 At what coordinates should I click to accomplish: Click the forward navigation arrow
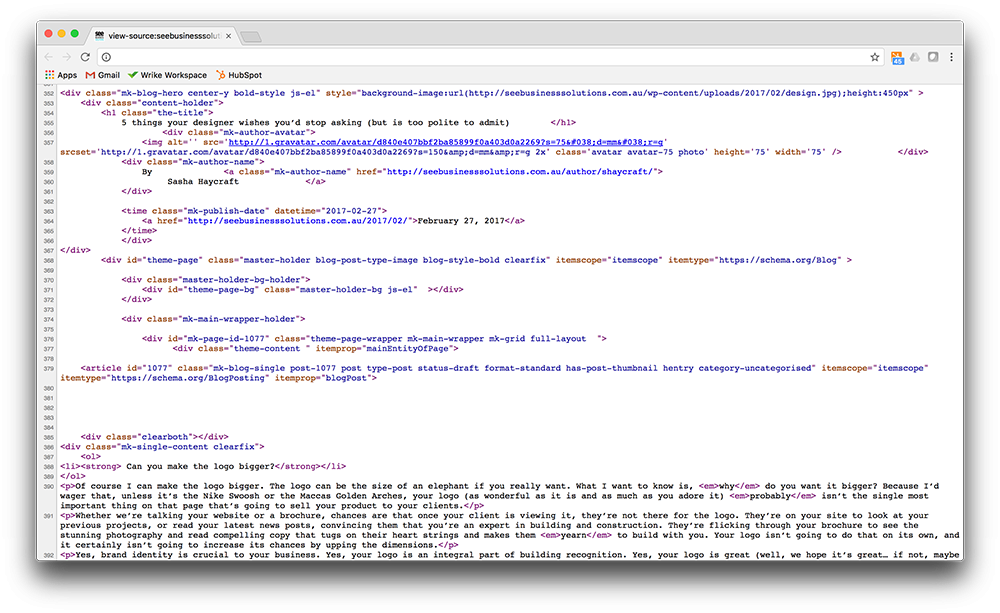66,57
